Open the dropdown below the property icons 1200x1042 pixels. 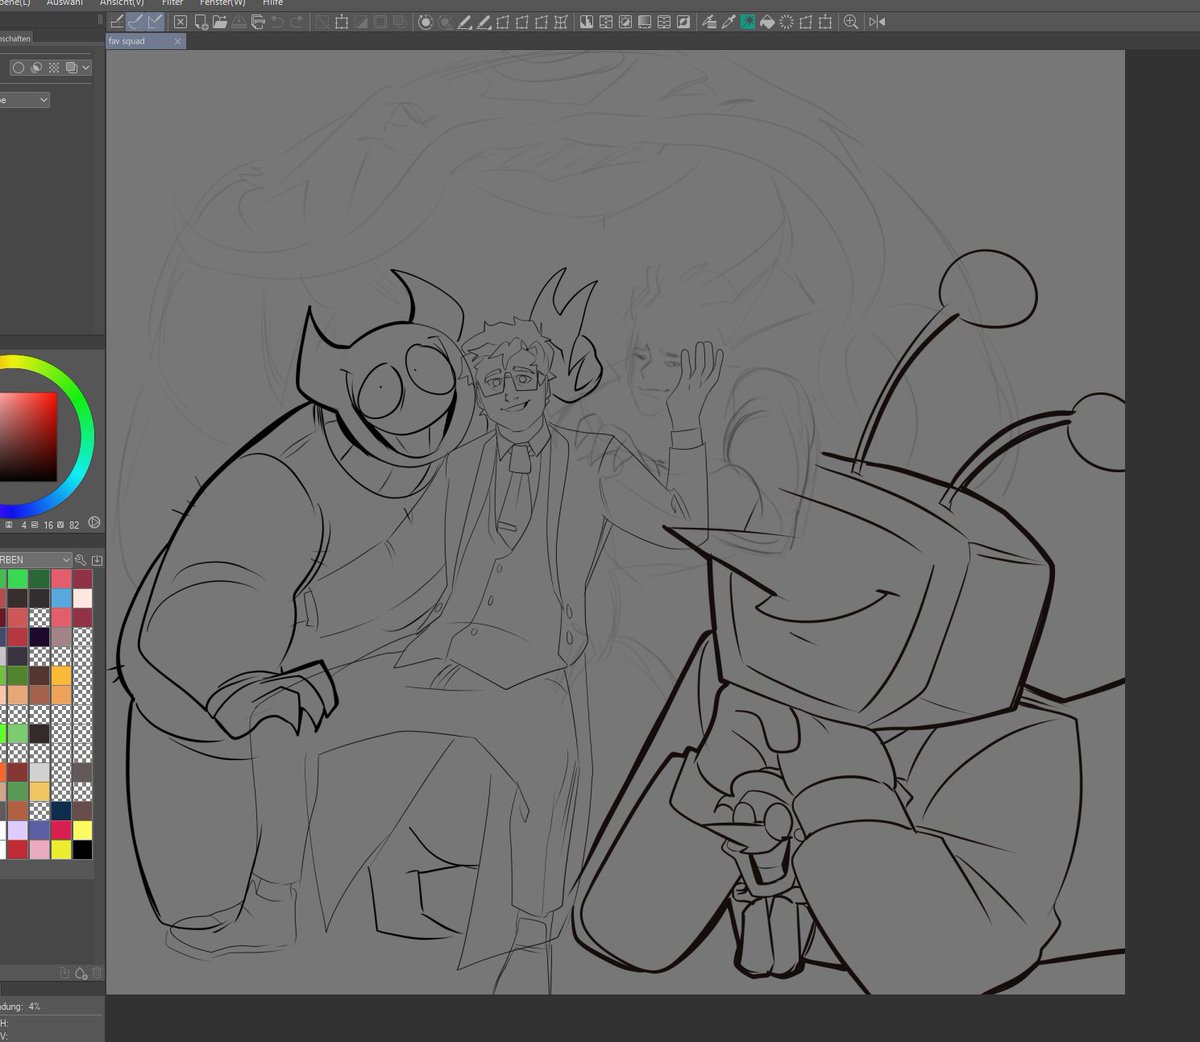coord(24,100)
